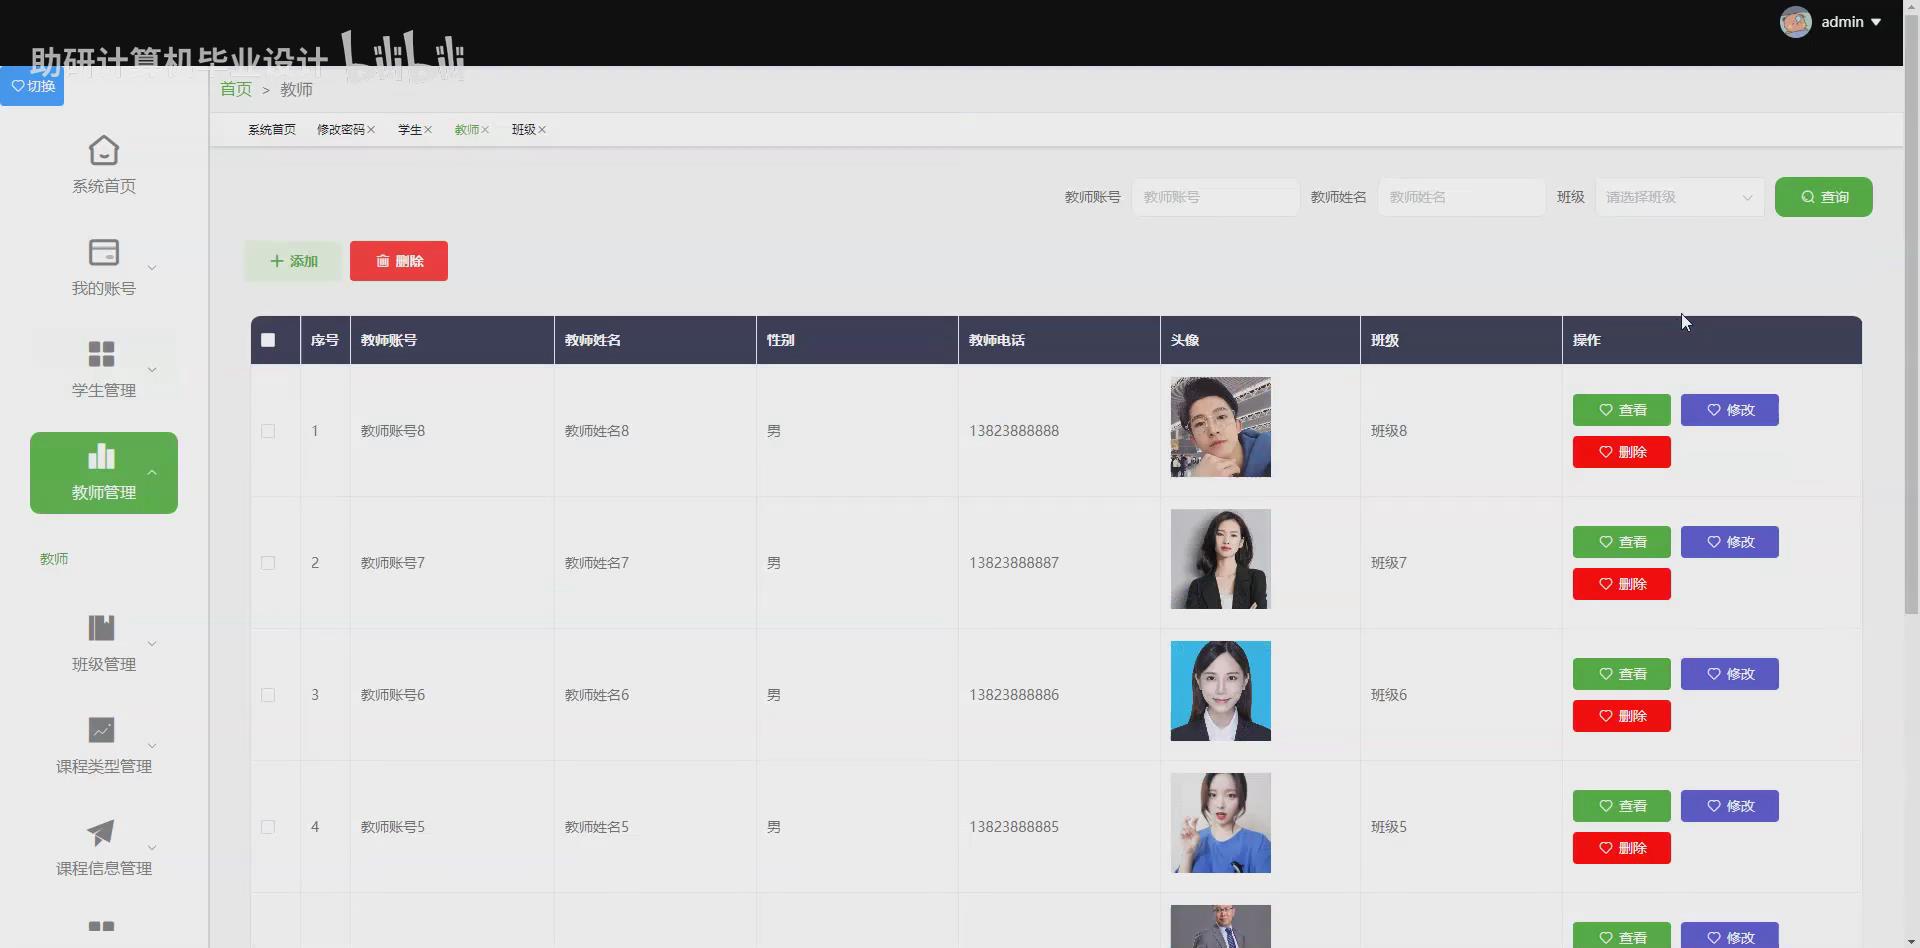
Task: Toggle the select-all header checkbox
Action: point(268,340)
